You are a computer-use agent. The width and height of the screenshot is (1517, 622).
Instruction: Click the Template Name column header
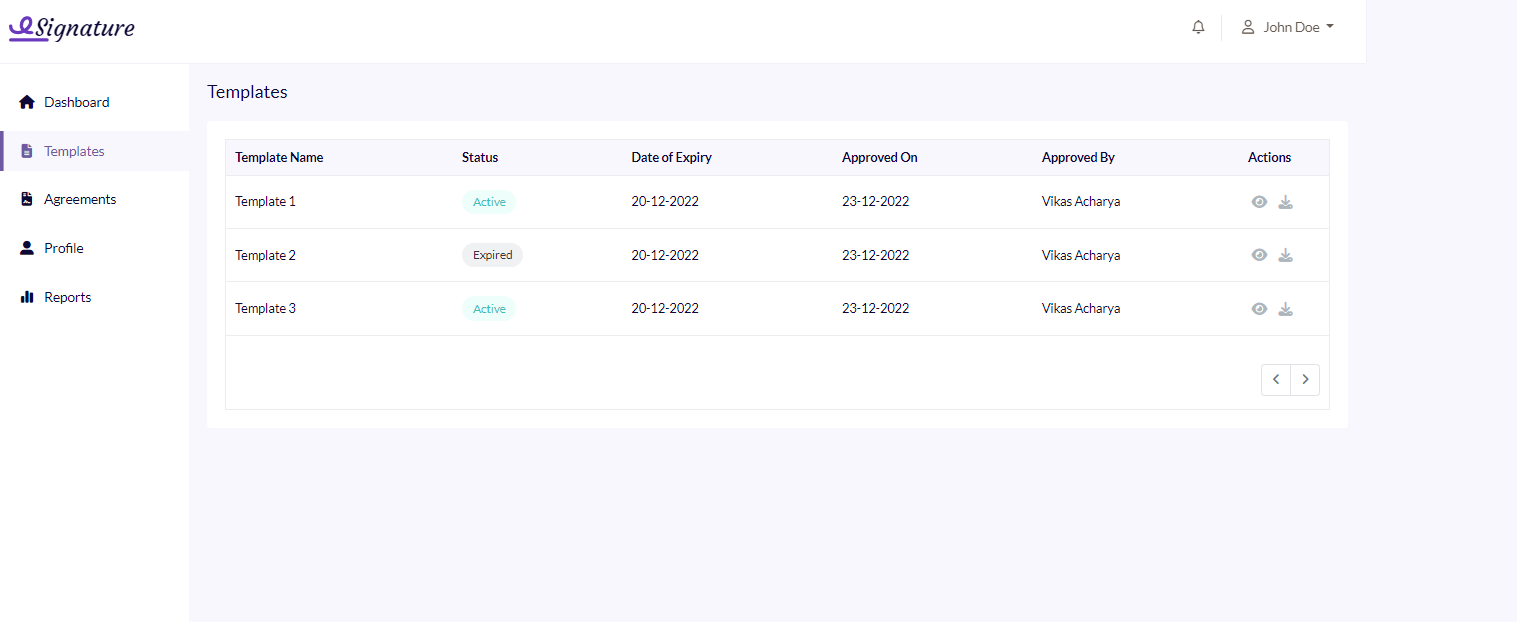point(279,157)
